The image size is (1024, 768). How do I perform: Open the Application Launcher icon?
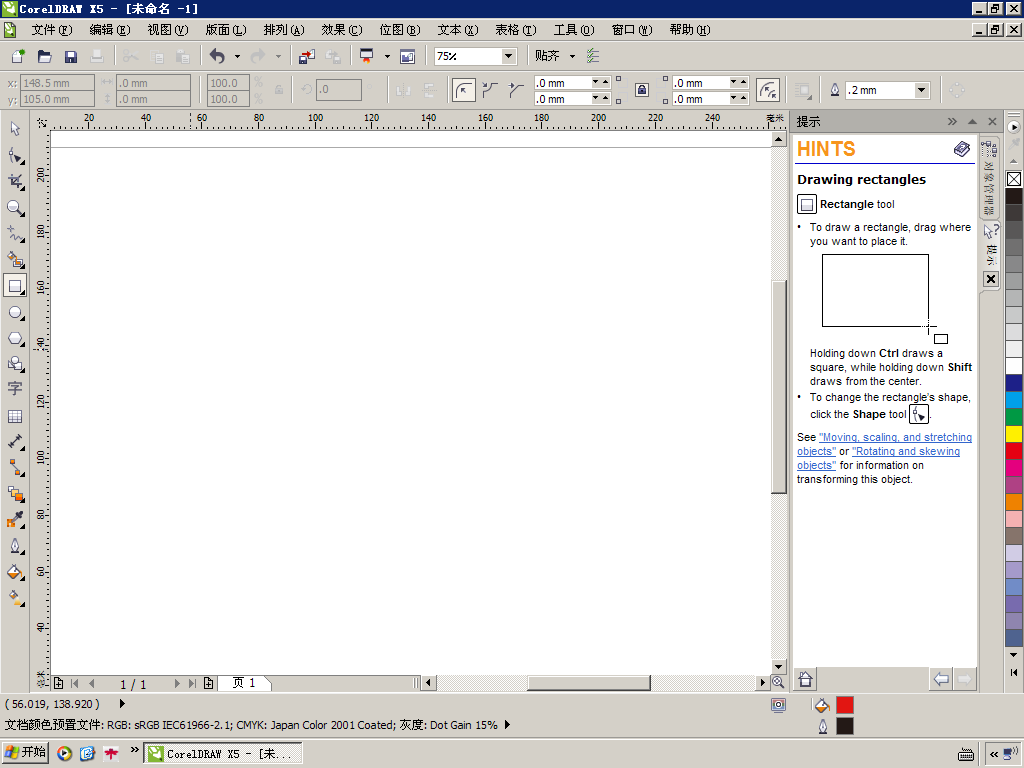pos(366,56)
